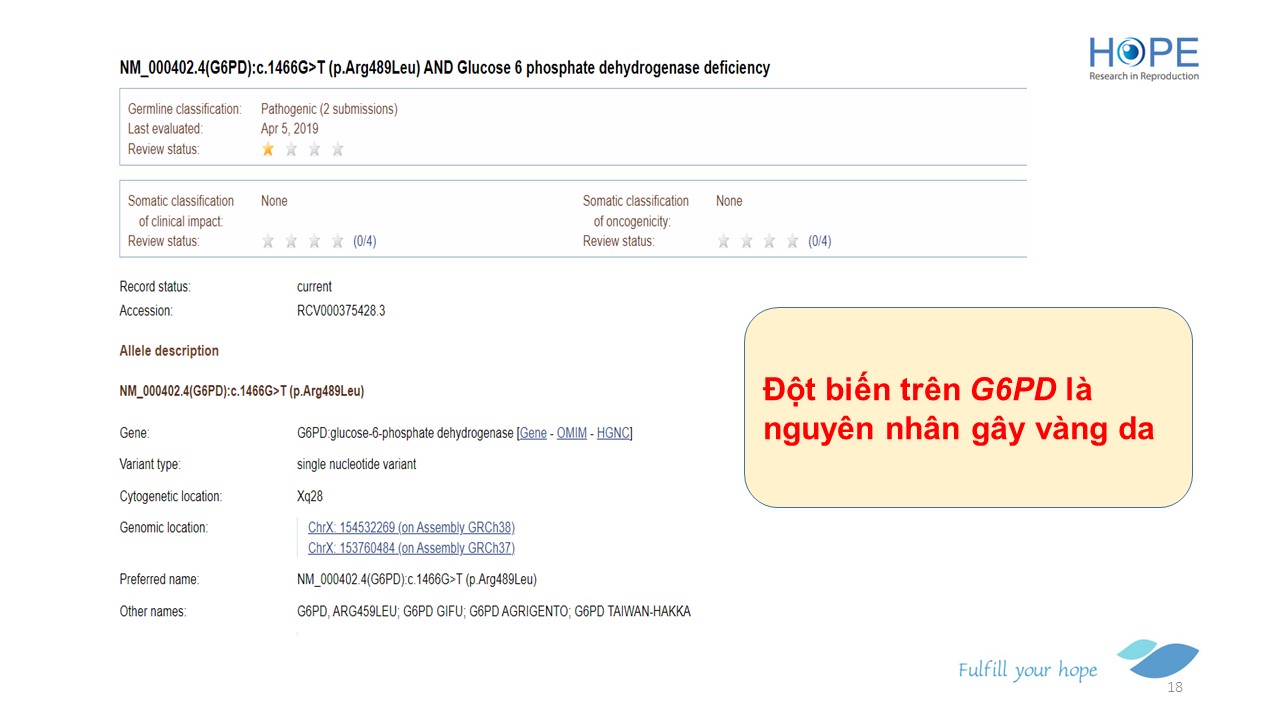Viewport: 1280px width, 720px height.
Task: Click the yellow box about G6PD mutation
Action: 967,407
